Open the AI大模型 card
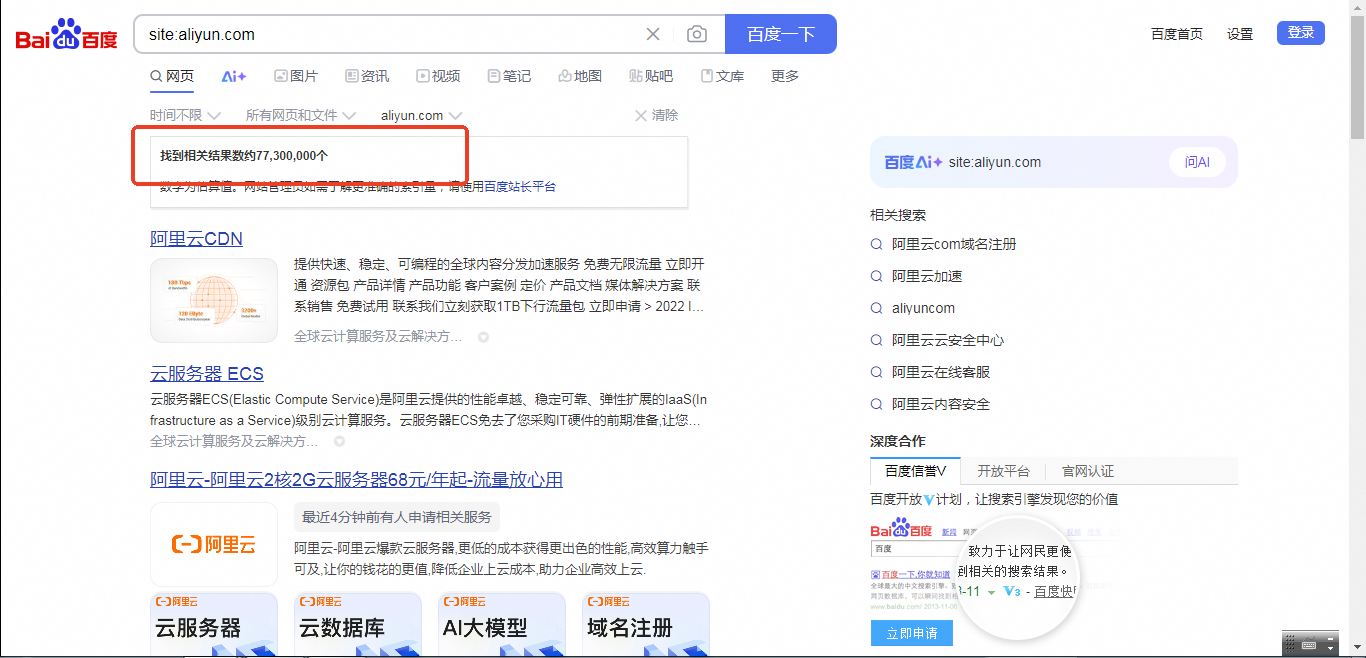 point(502,624)
